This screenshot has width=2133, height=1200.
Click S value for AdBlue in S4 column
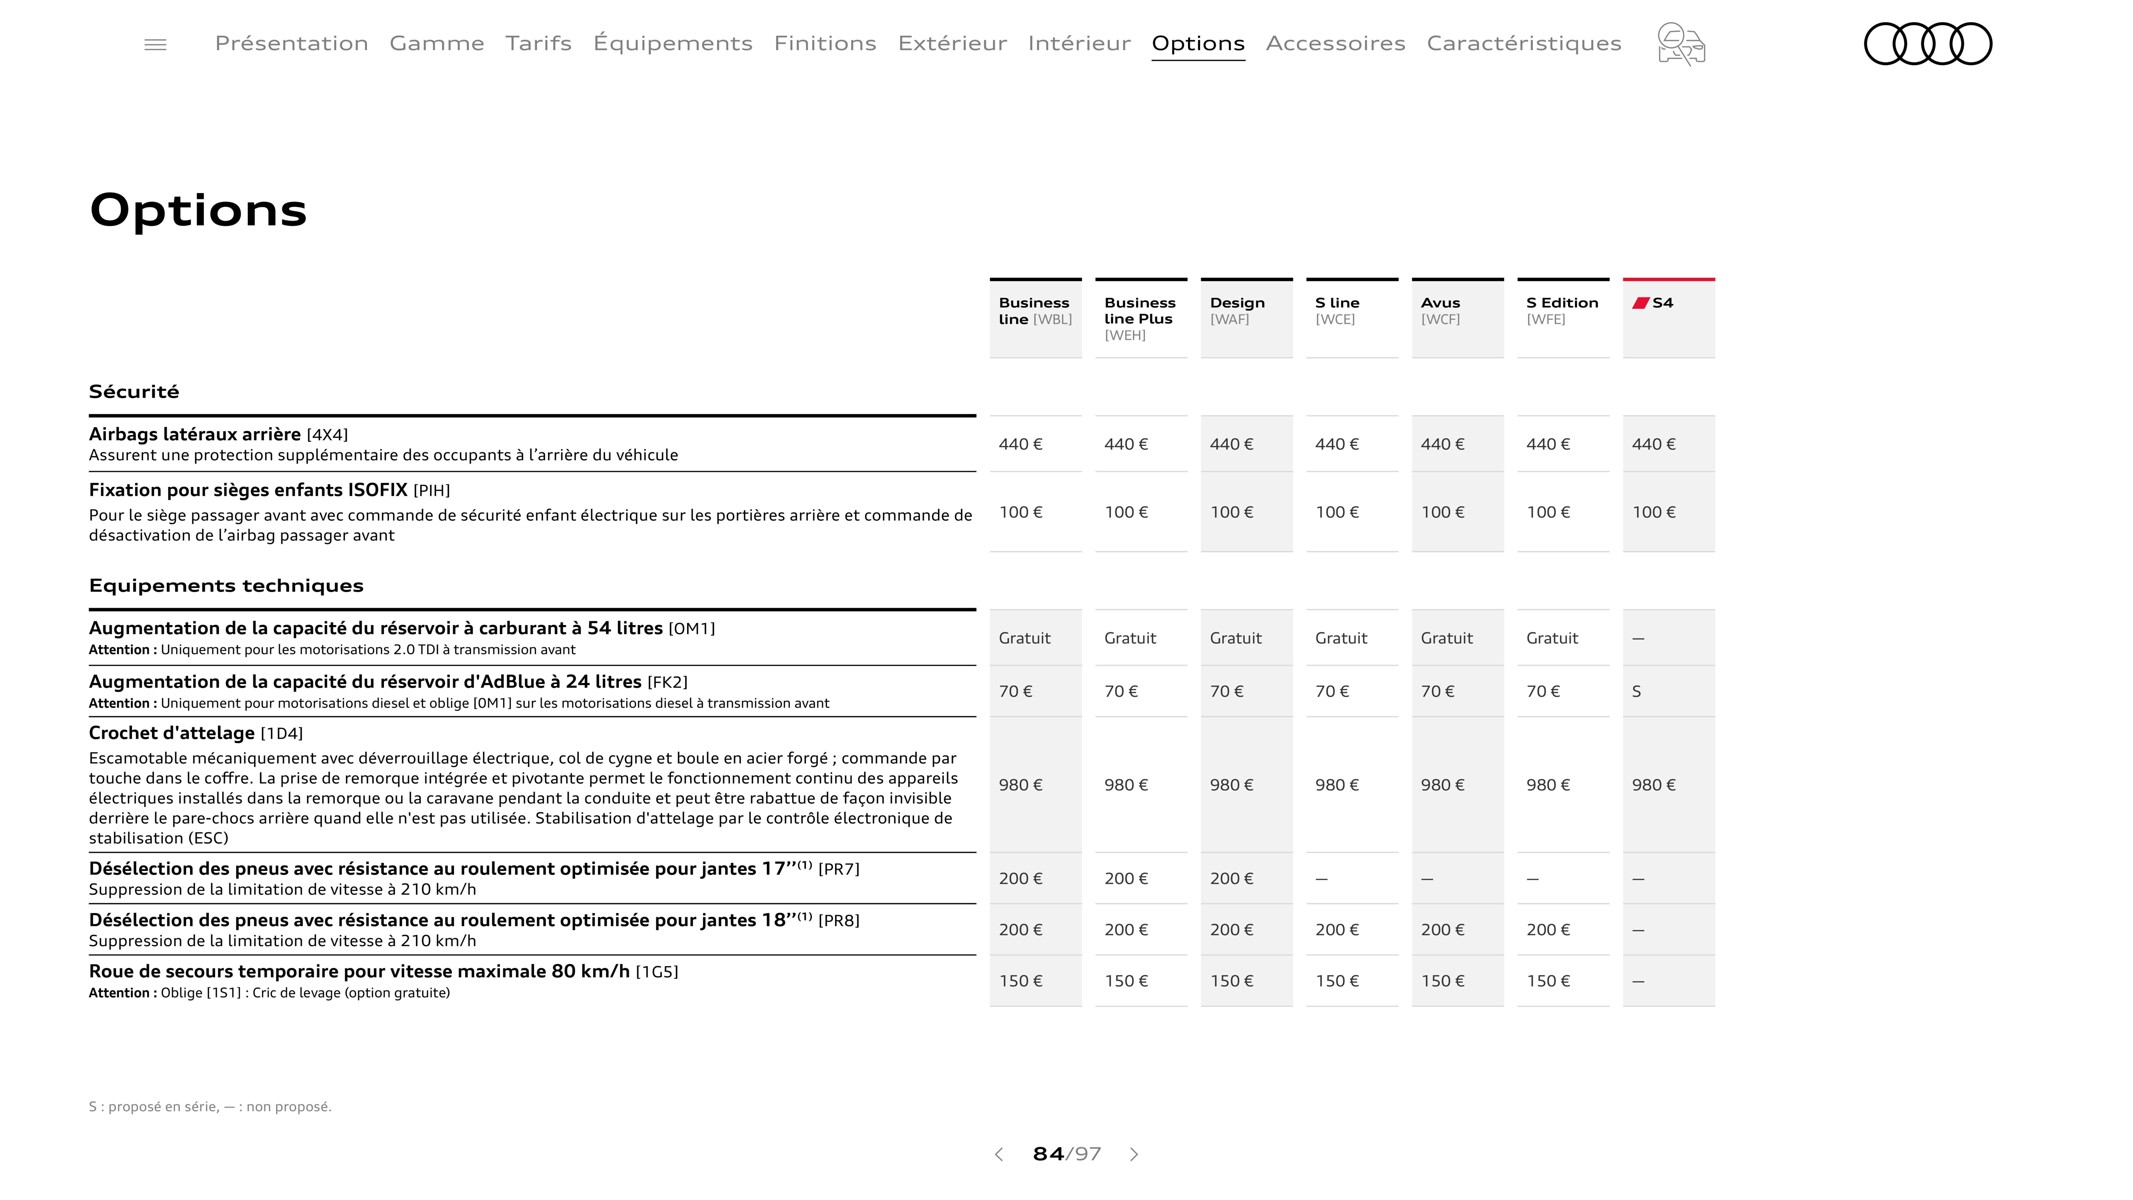[1636, 691]
